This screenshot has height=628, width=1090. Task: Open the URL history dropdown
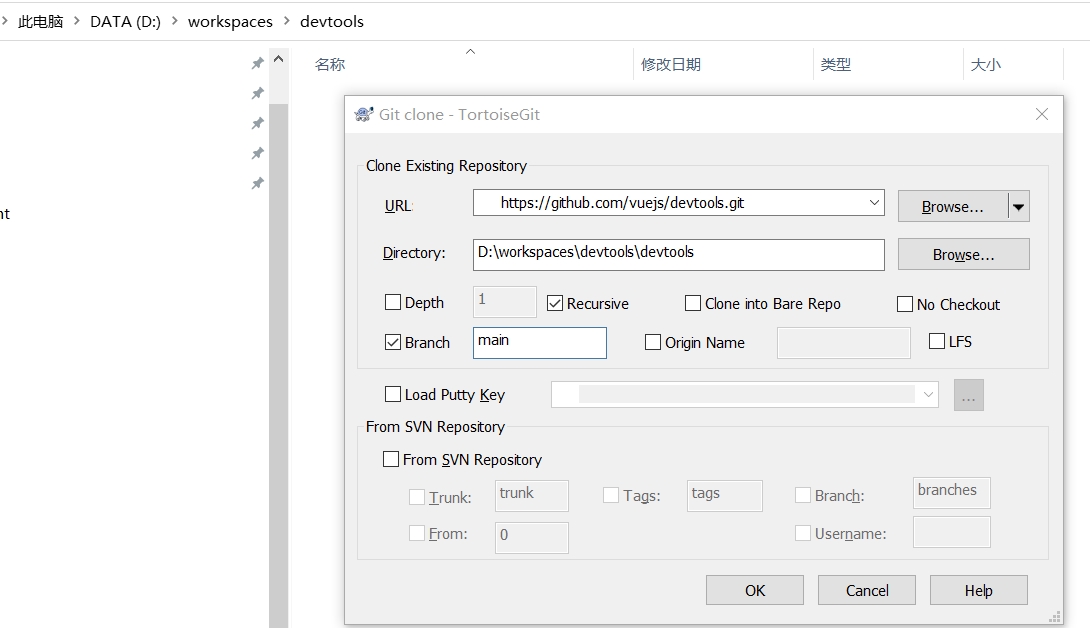coord(874,203)
